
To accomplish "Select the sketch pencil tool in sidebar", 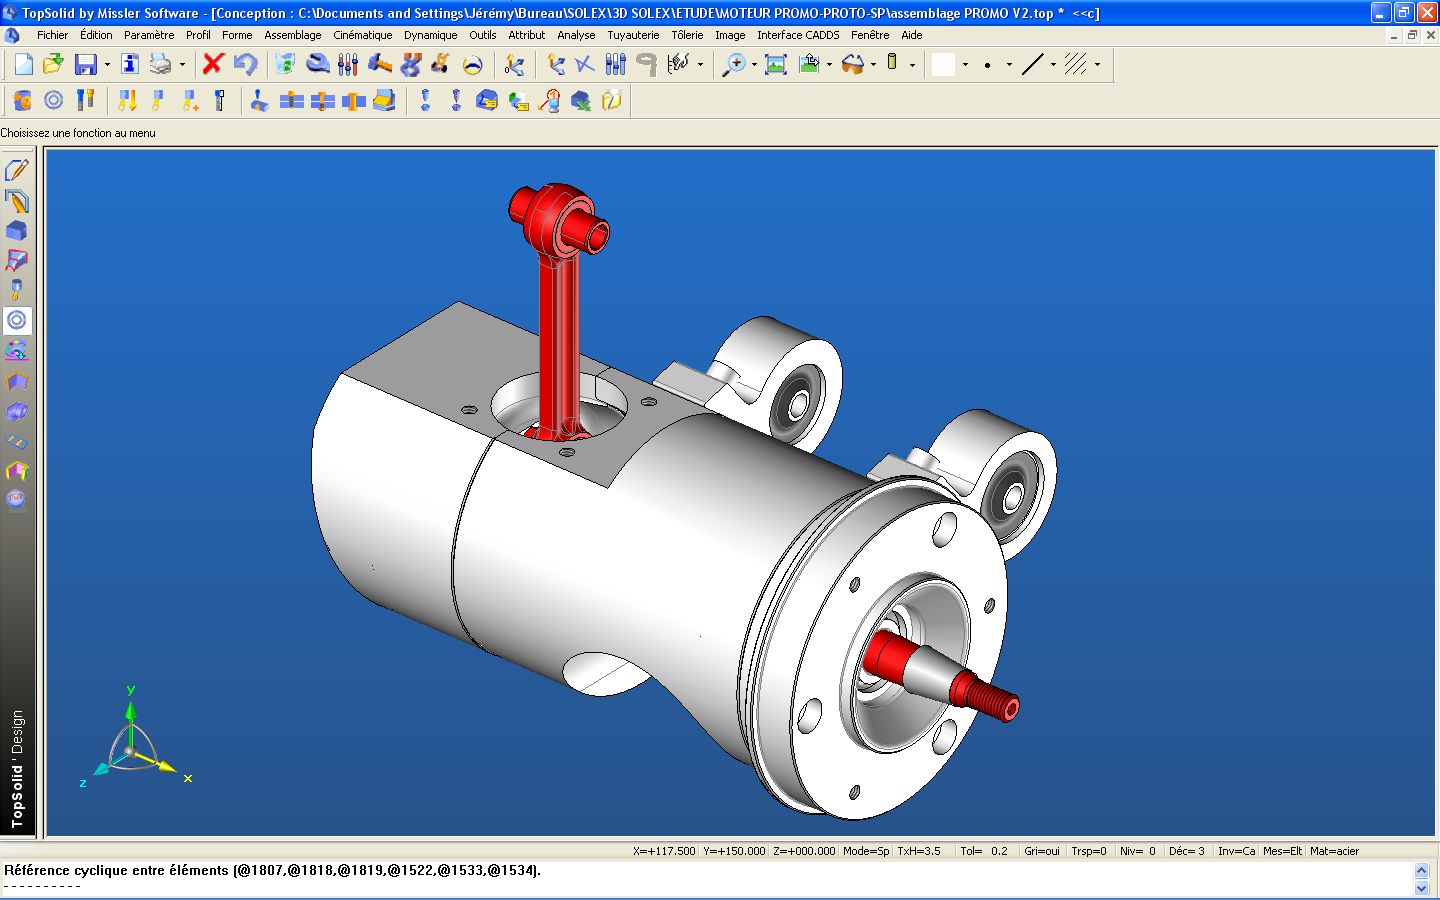I will 17,170.
